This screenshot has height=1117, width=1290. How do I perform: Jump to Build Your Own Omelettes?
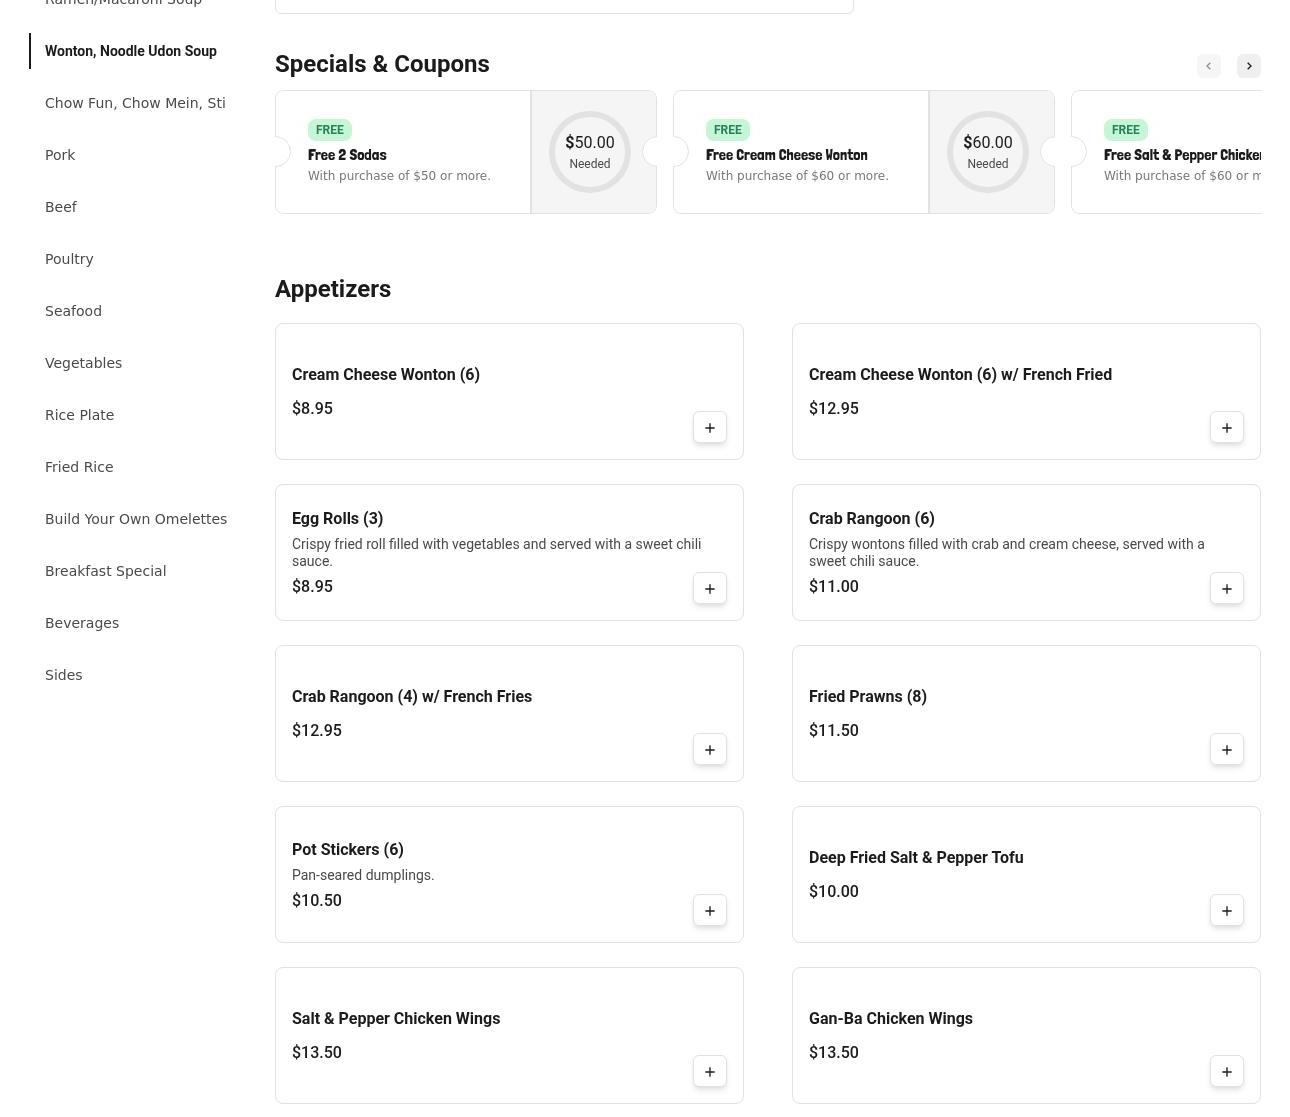coord(136,519)
